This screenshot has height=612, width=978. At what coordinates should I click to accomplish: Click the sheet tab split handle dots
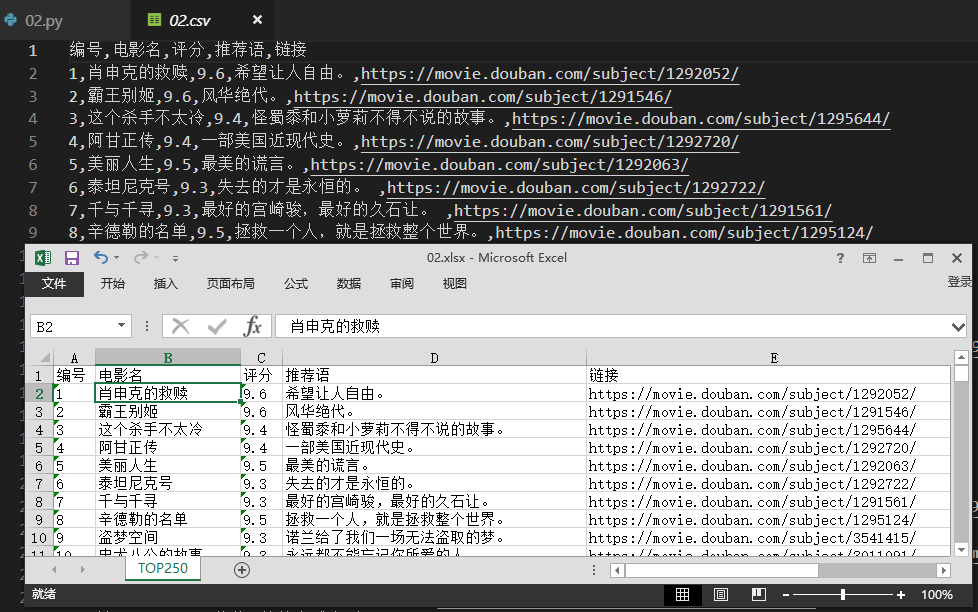[x=594, y=570]
